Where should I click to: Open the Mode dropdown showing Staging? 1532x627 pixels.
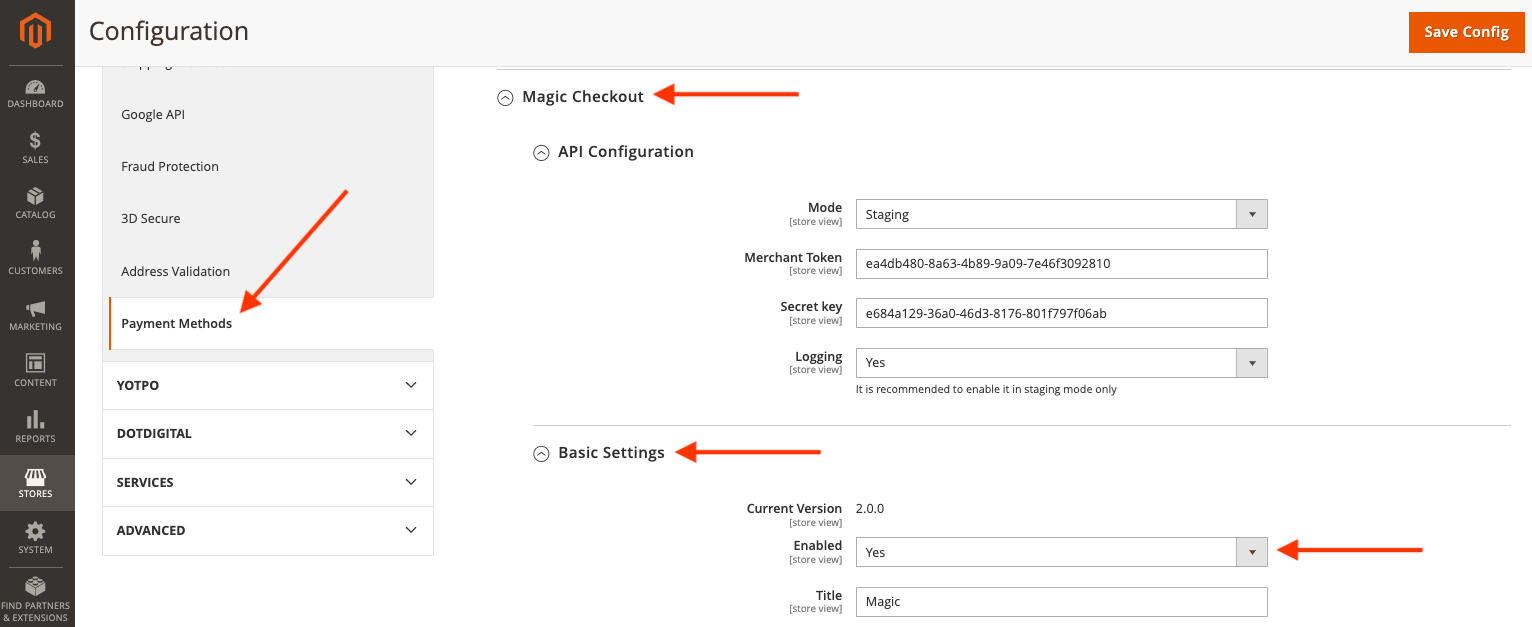pos(1062,214)
